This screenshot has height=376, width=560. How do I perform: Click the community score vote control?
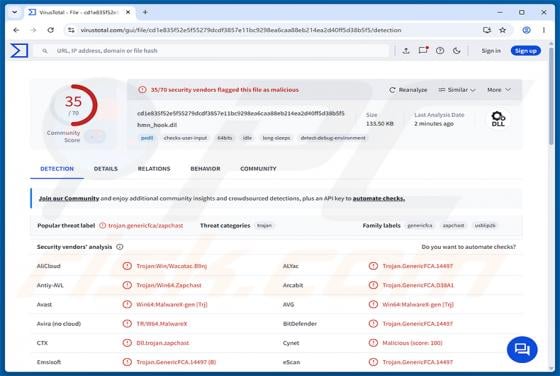[x=95, y=136]
